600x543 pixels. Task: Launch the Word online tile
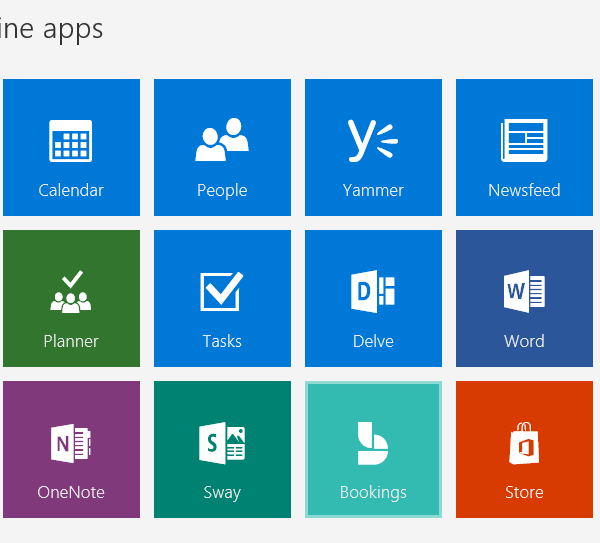pos(524,298)
